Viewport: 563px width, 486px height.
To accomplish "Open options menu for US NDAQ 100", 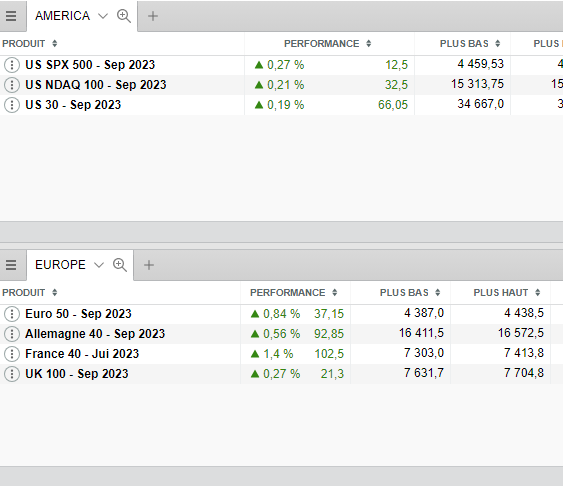I will point(12,85).
